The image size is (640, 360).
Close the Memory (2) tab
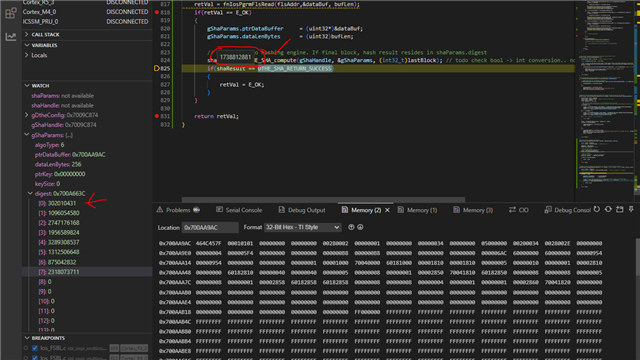pos(387,210)
